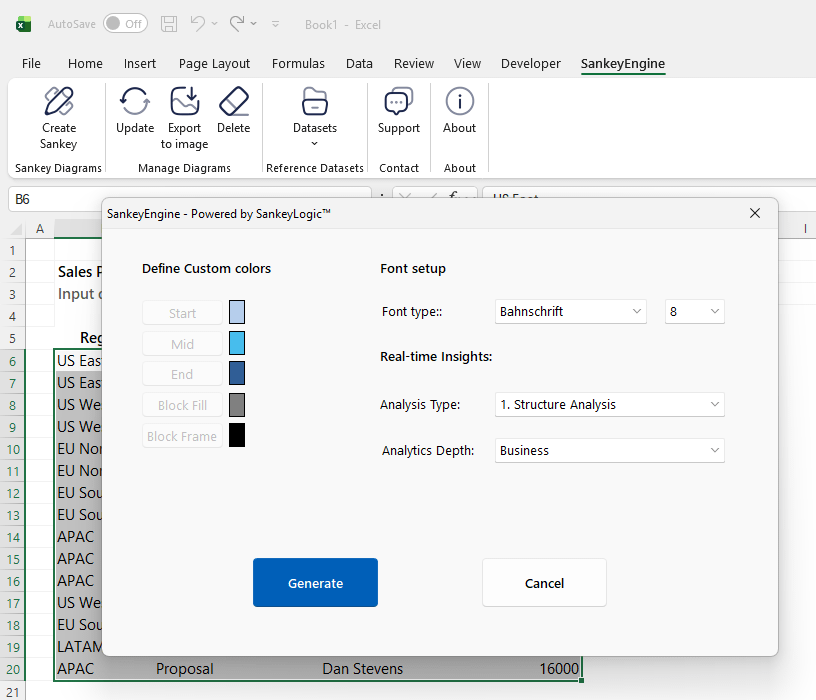Open the File menu tab
This screenshot has height=700, width=816.
coord(31,63)
